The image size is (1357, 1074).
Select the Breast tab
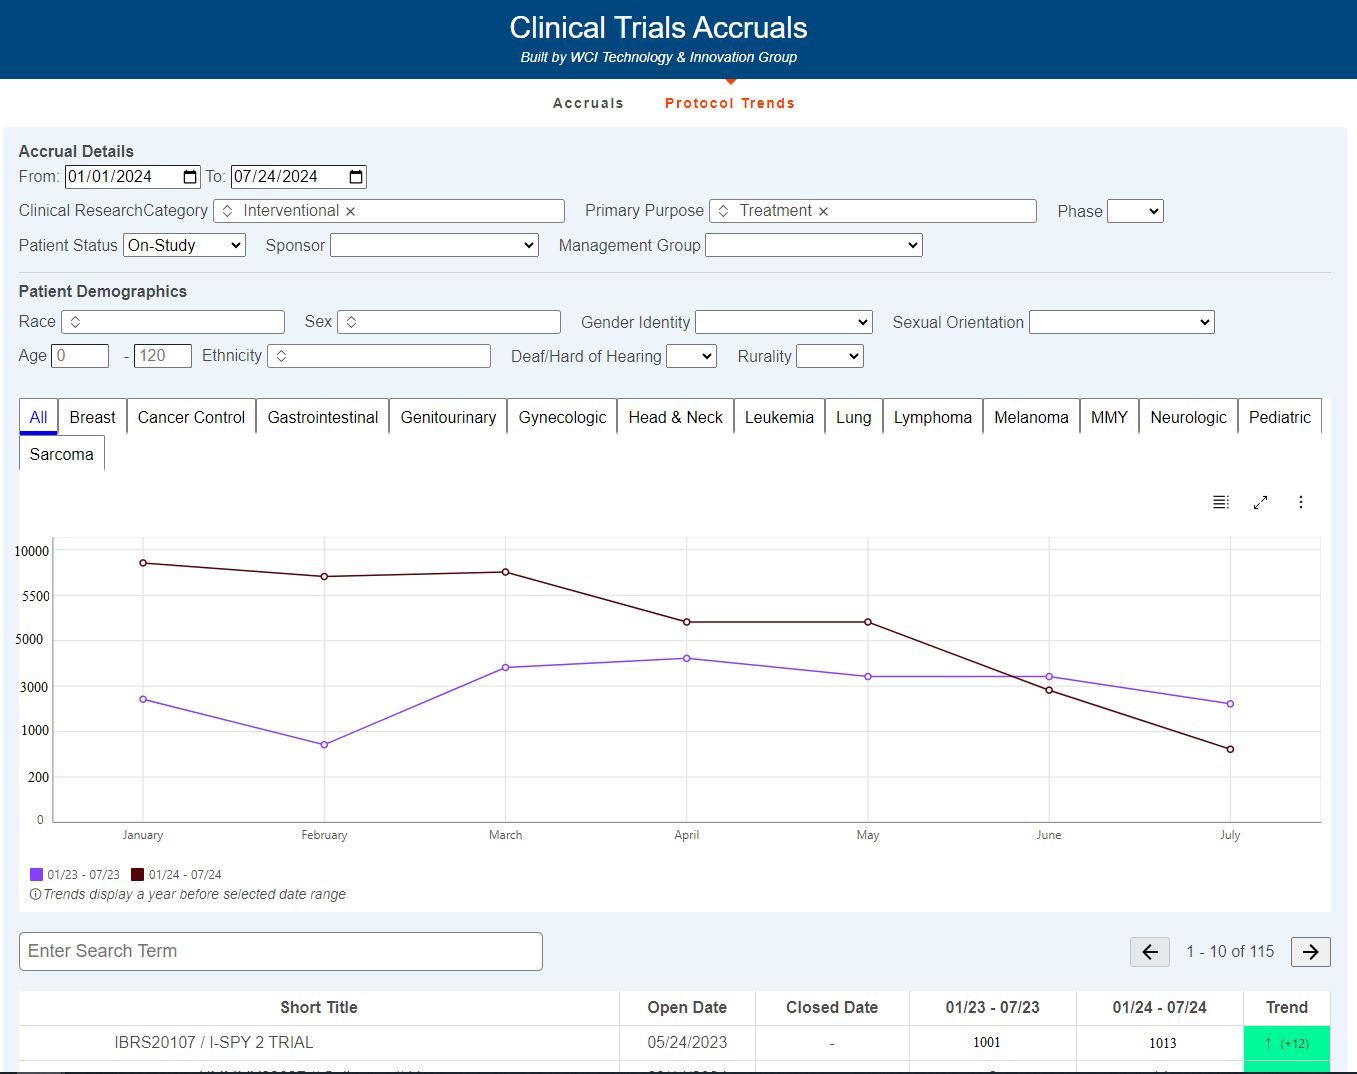point(92,417)
